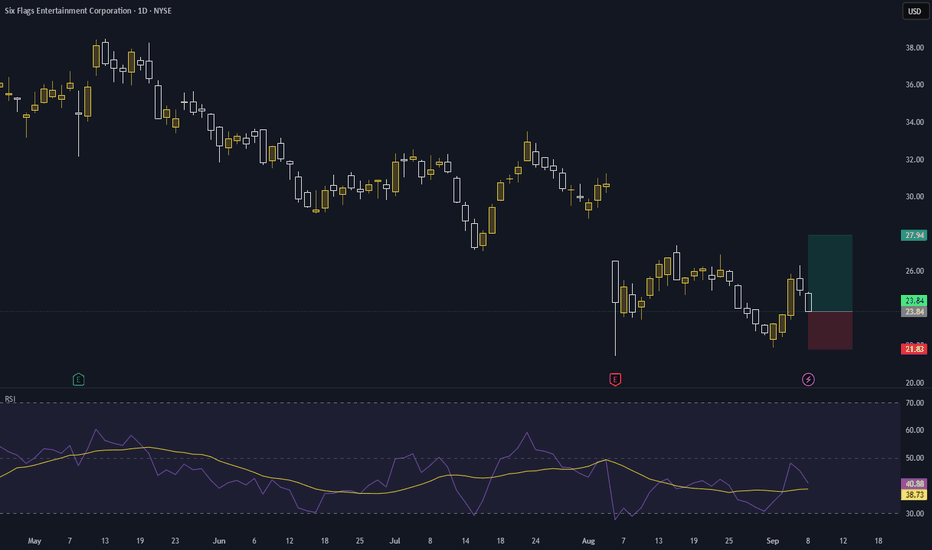Viewport: 932px width, 550px height.
Task: Click the green earnings E marker in May
Action: [x=78, y=379]
